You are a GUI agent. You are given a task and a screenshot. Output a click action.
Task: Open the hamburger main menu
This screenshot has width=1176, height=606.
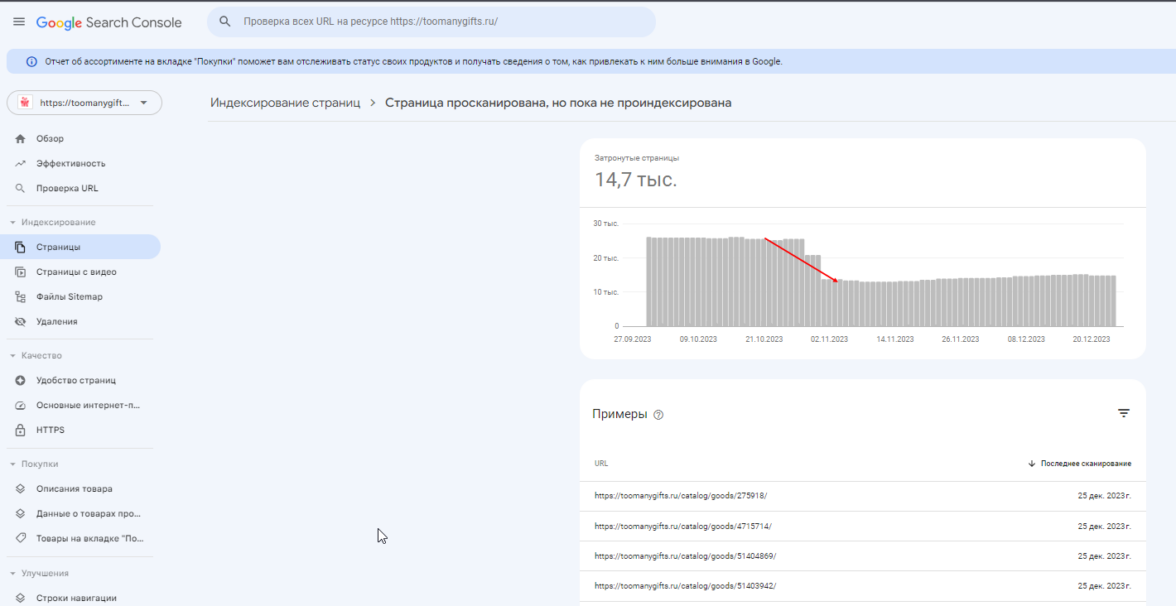pyautogui.click(x=19, y=22)
